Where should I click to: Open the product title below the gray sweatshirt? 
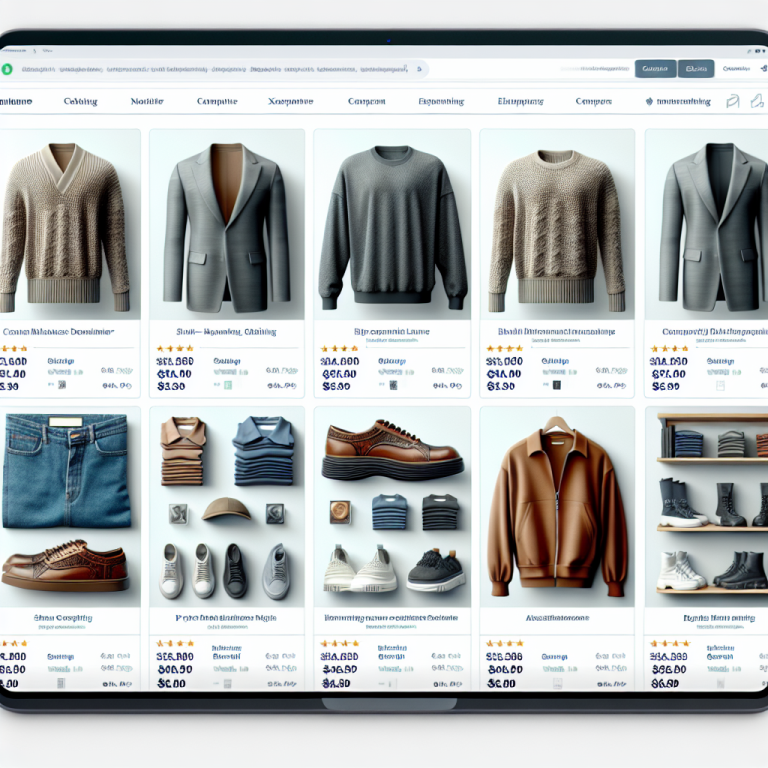[392, 332]
